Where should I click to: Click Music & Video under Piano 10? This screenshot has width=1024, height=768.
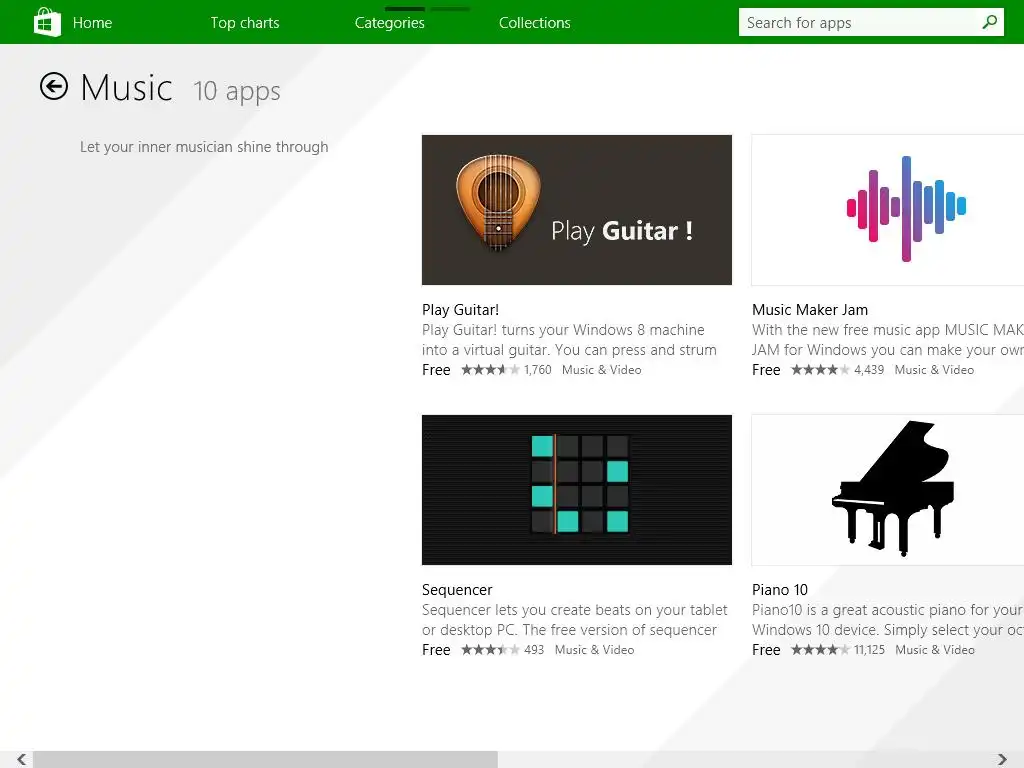click(x=935, y=650)
